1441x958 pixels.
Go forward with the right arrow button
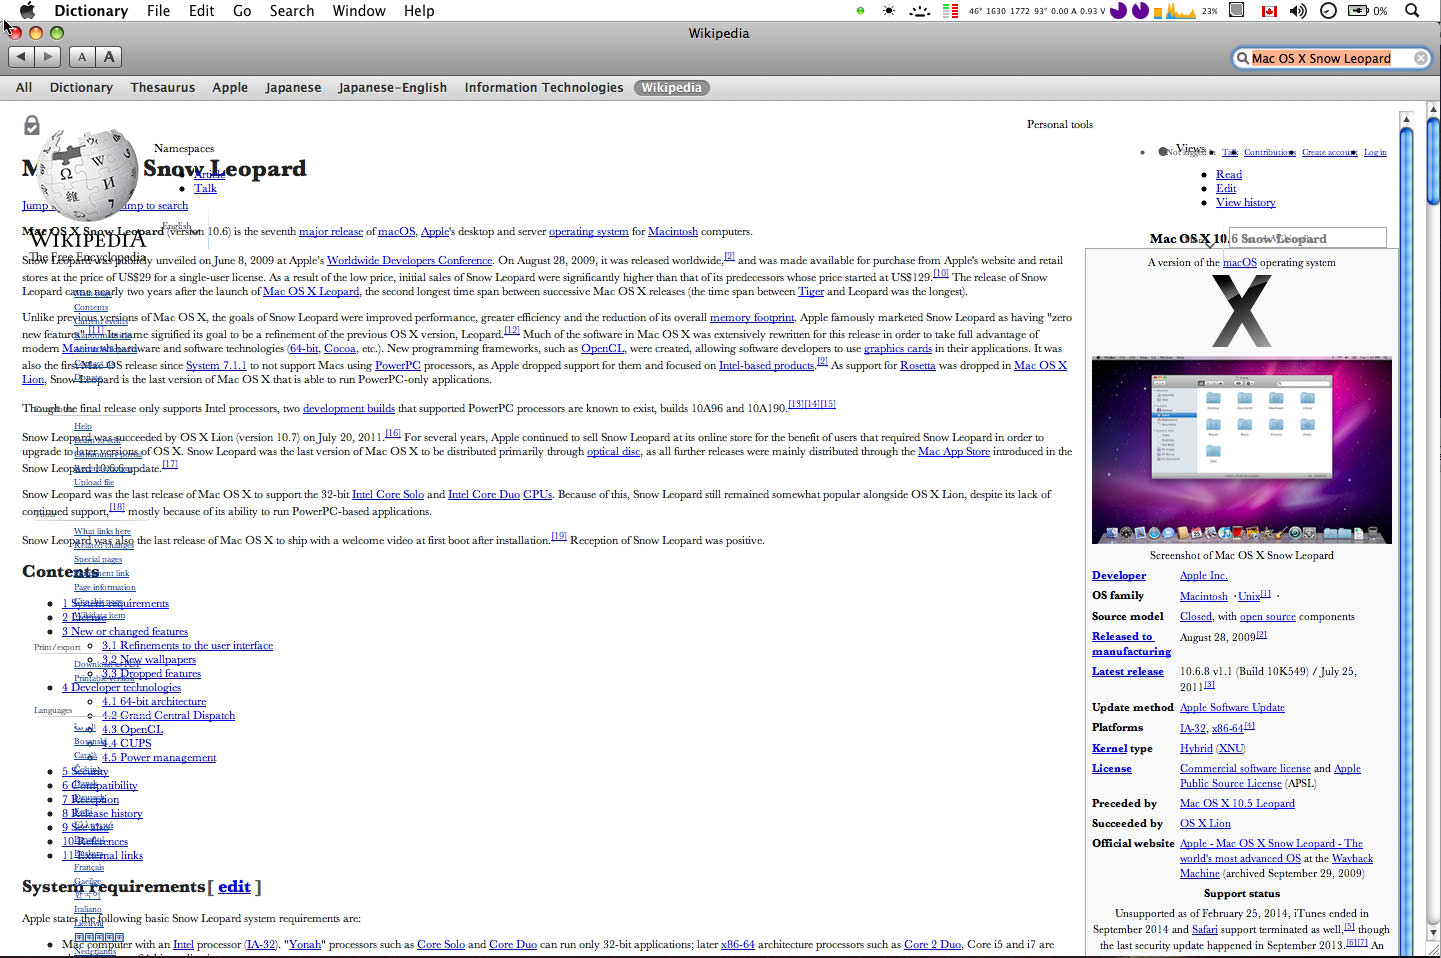tap(48, 57)
